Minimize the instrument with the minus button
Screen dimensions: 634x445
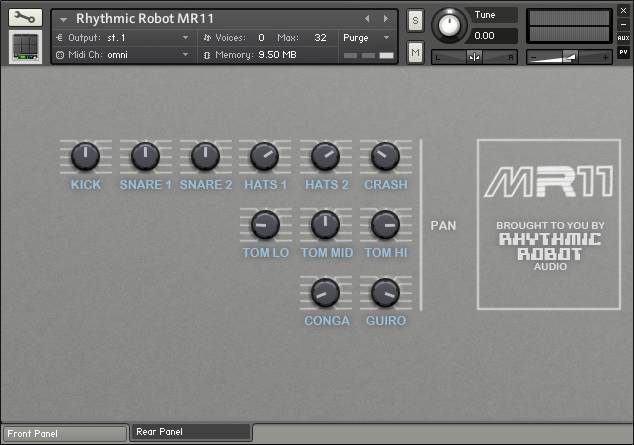(x=623, y=24)
